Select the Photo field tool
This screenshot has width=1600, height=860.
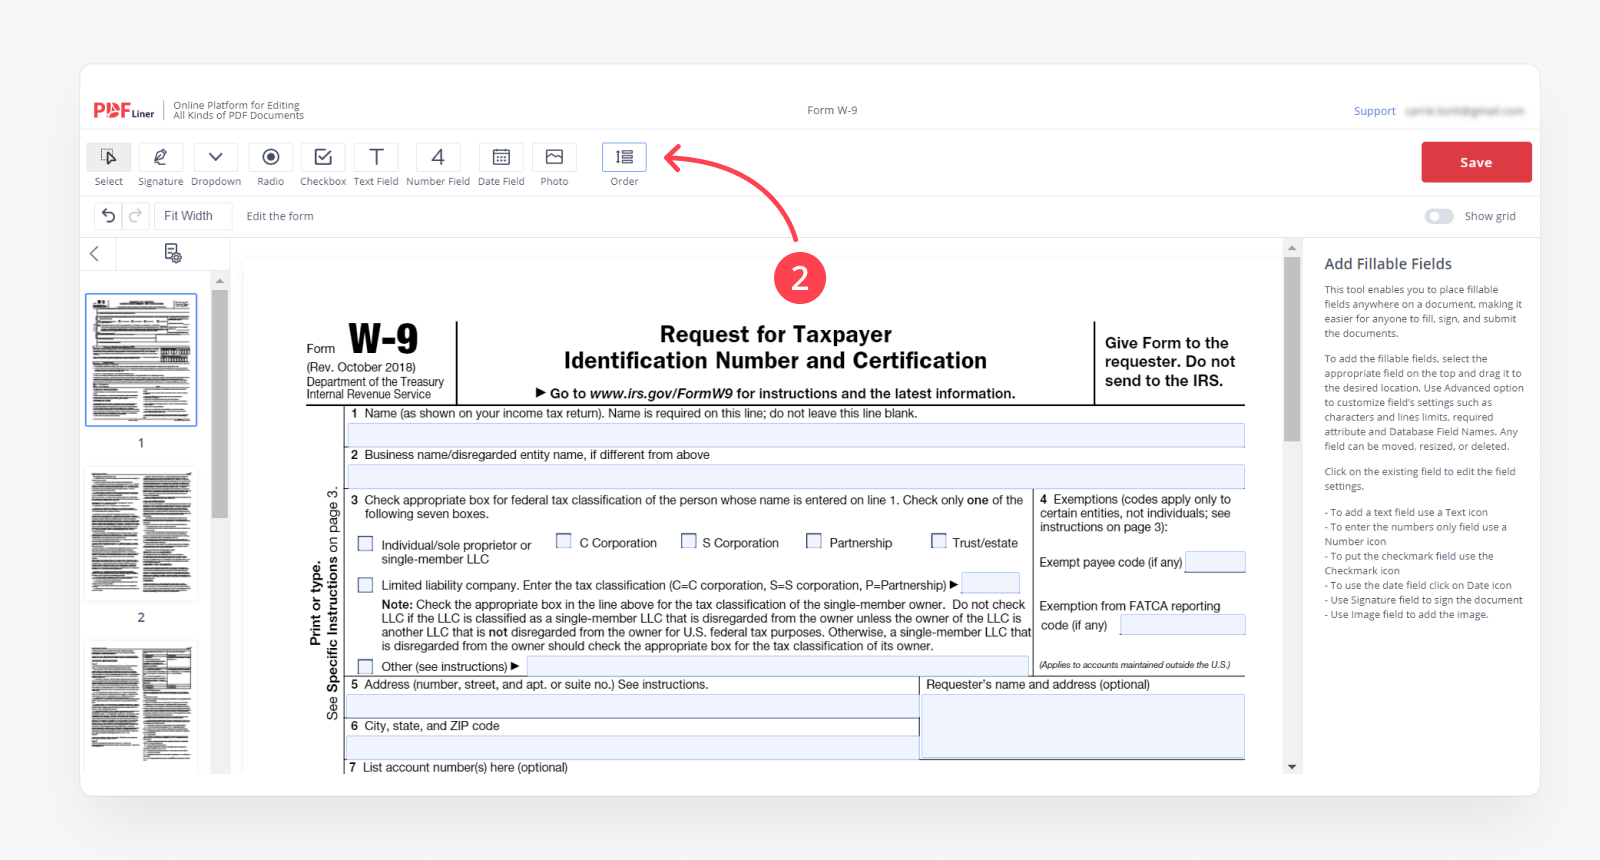(554, 157)
